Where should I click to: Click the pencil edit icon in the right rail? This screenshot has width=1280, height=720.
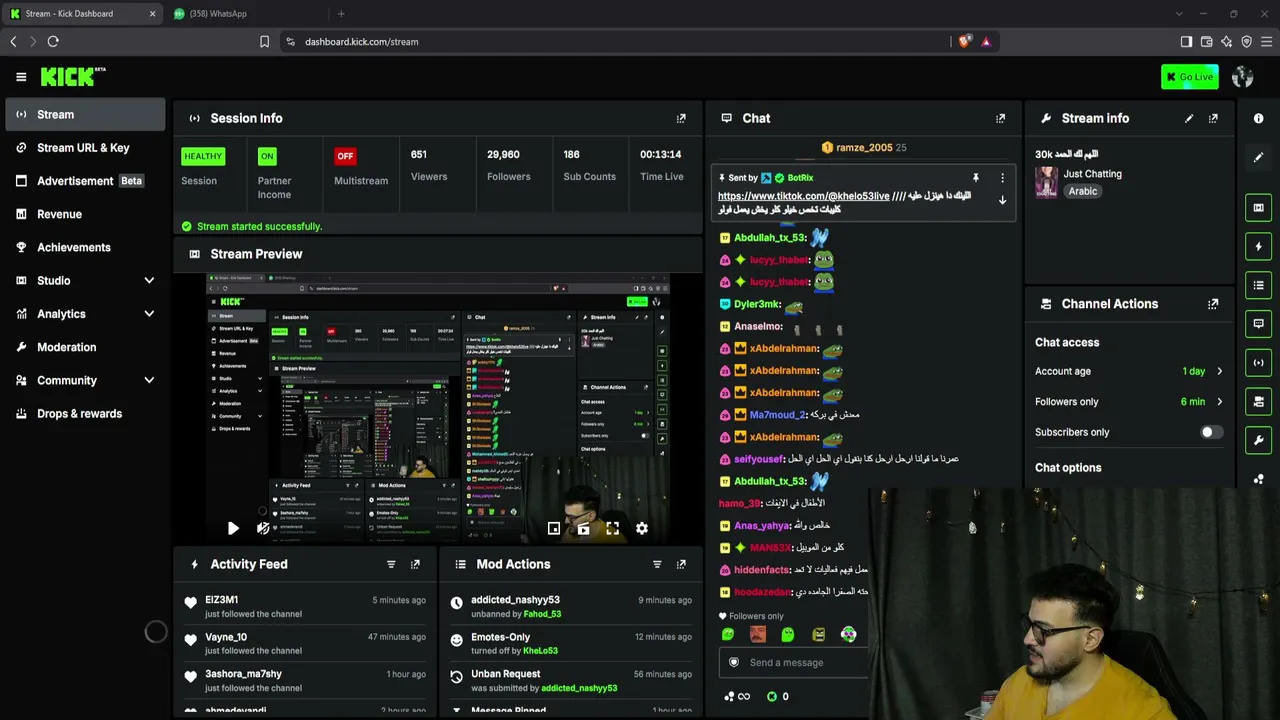[x=1259, y=157]
